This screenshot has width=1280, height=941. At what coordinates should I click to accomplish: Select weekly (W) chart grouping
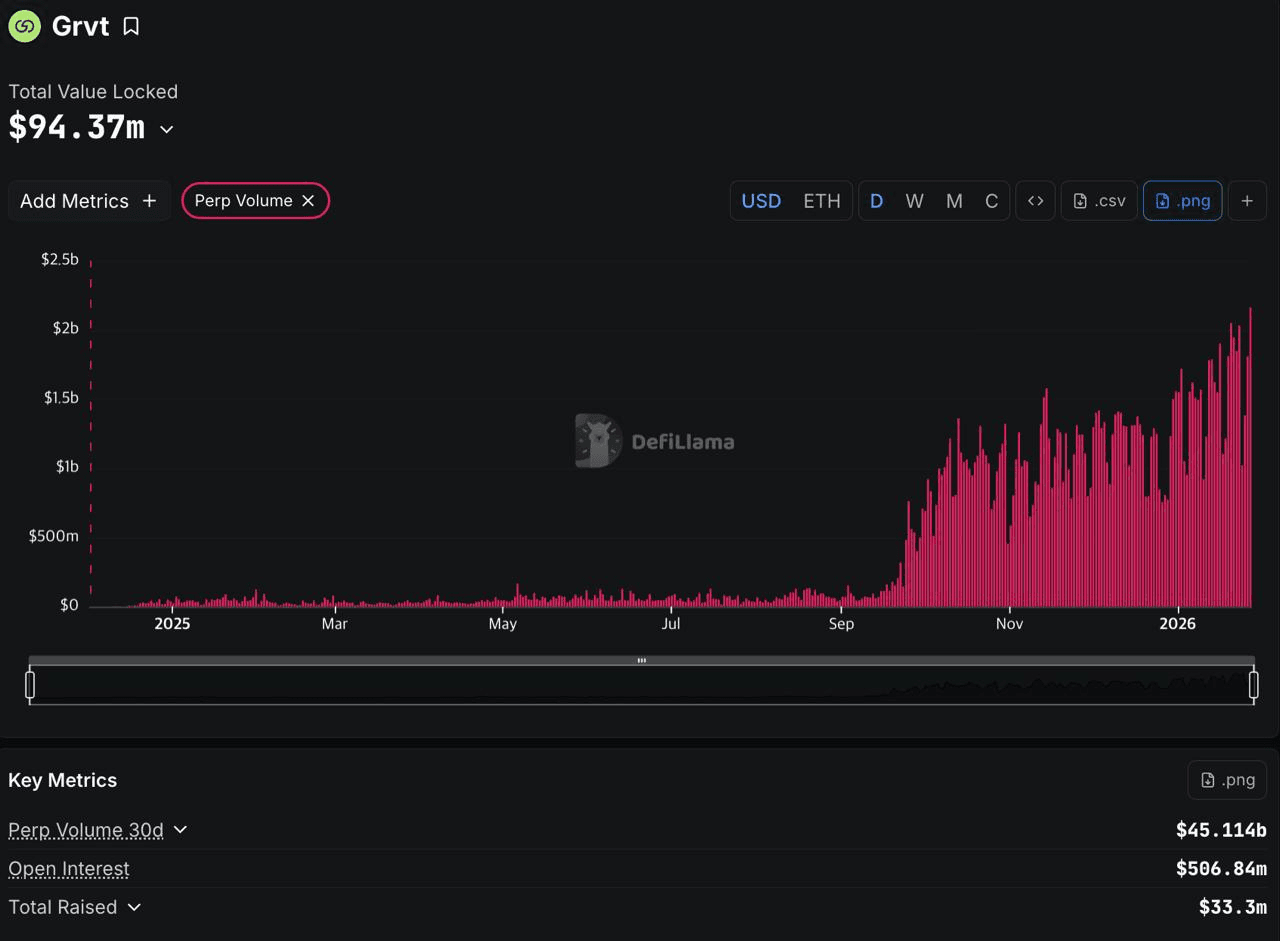[914, 201]
